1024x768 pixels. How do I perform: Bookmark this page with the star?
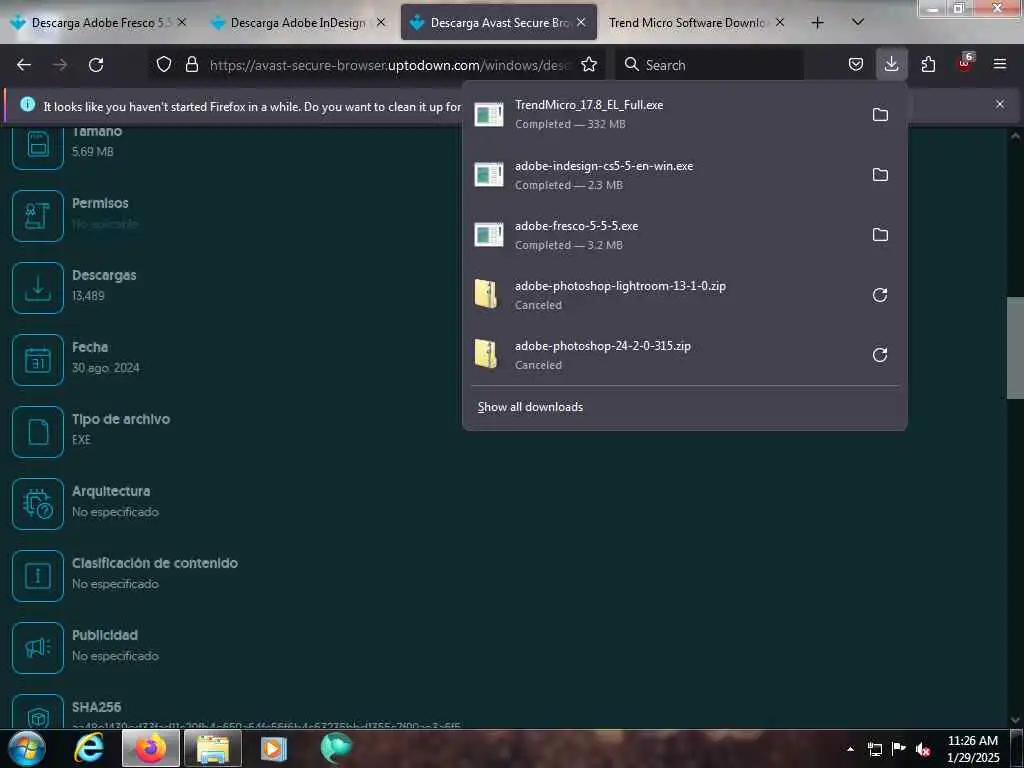589,65
